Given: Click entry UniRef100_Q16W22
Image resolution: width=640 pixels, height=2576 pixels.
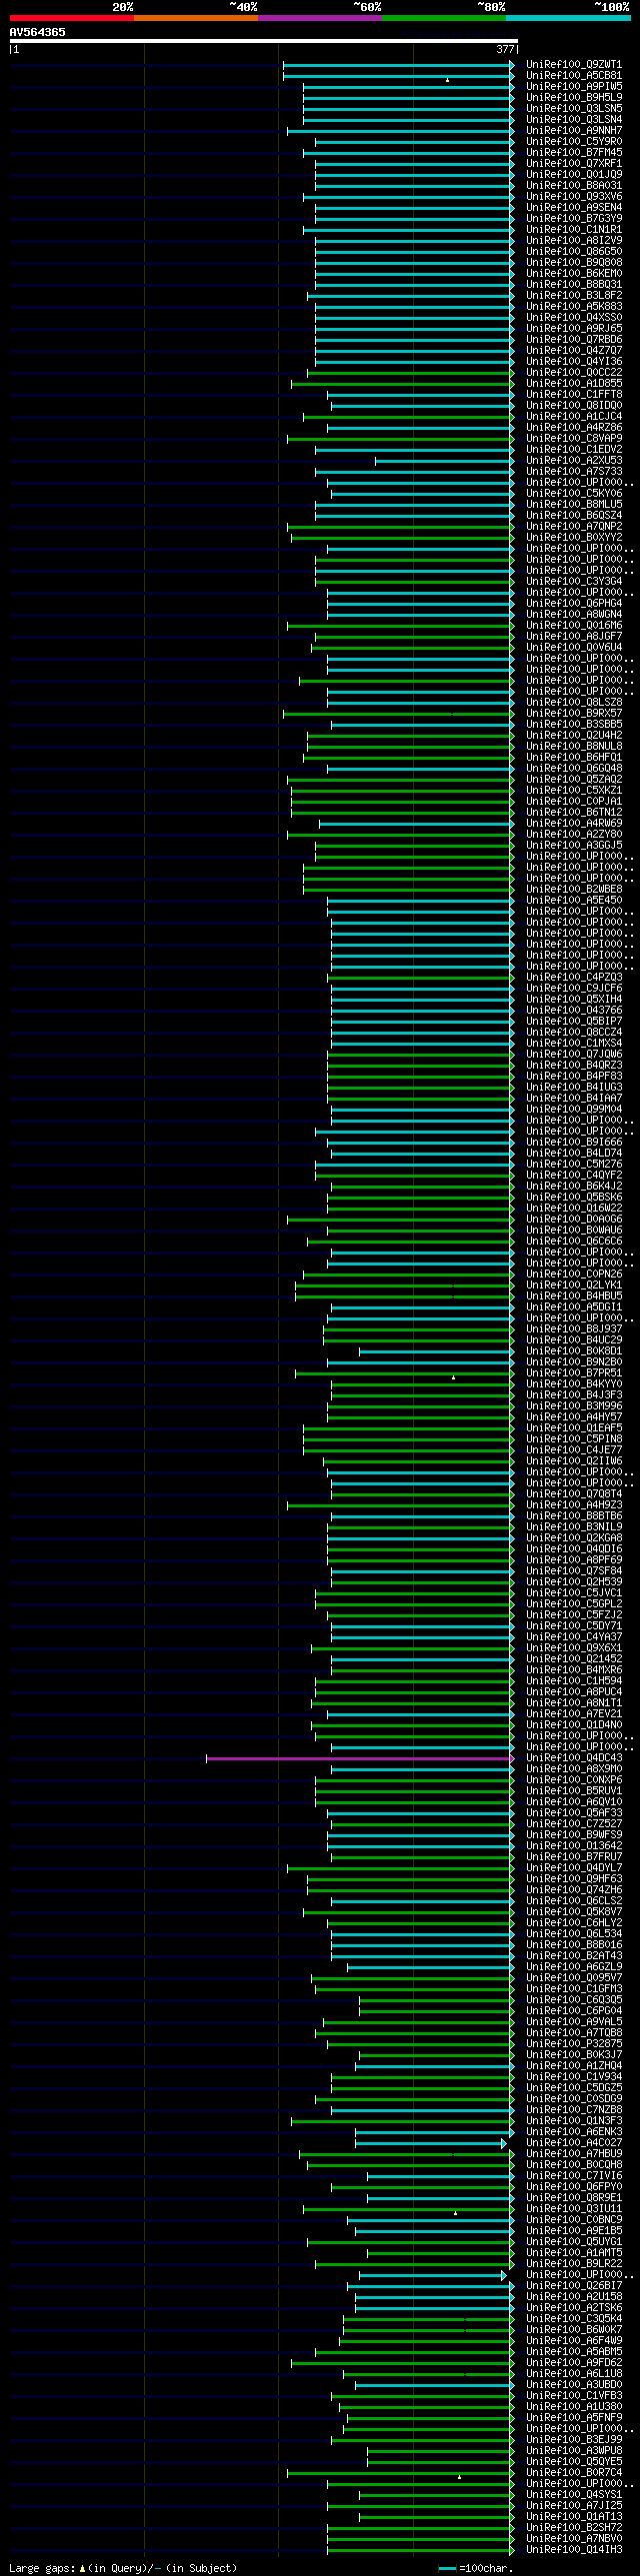Looking at the screenshot, I should pyautogui.click(x=574, y=1209).
